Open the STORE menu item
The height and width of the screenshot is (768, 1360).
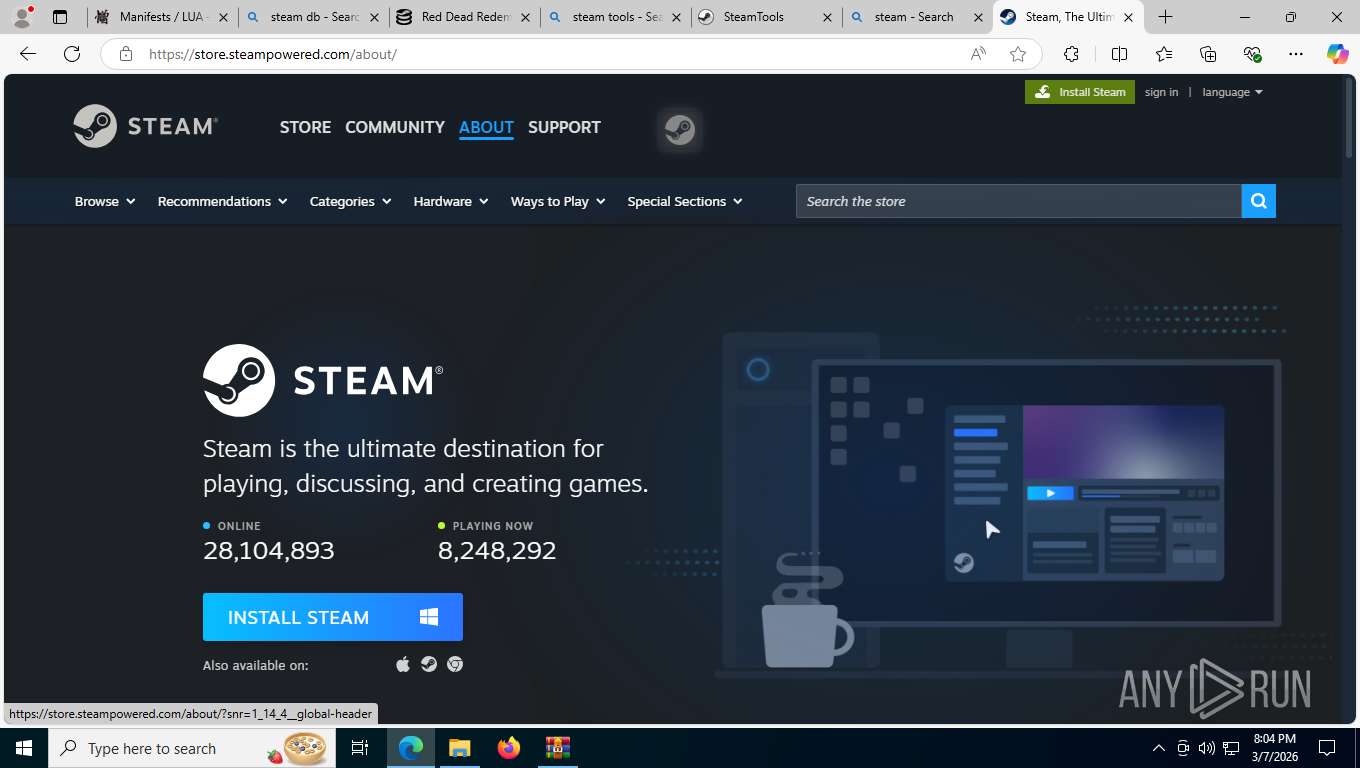click(x=305, y=127)
